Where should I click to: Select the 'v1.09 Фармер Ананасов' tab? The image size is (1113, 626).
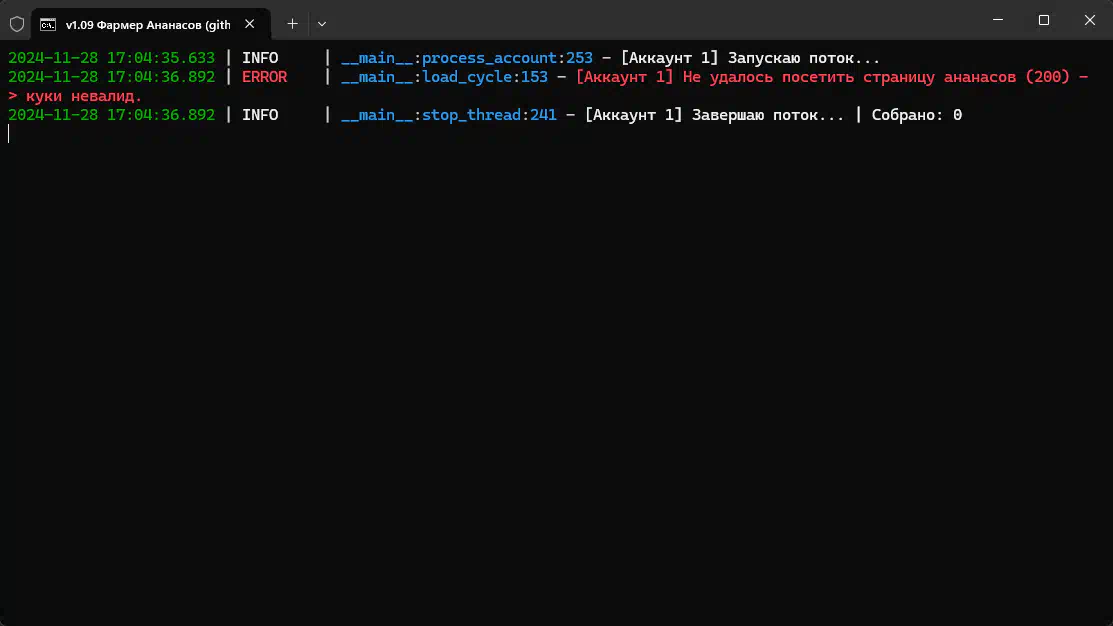tap(150, 24)
